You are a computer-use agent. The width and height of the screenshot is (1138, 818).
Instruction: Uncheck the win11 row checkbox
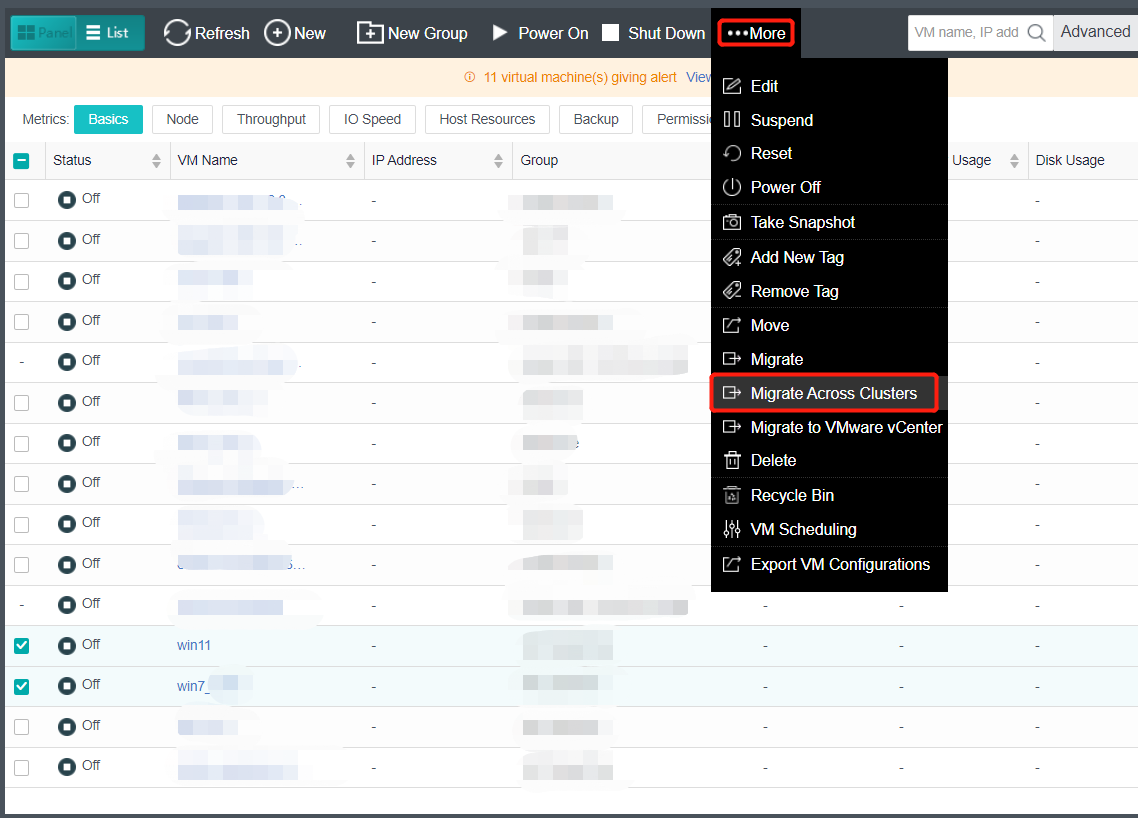pyautogui.click(x=22, y=646)
